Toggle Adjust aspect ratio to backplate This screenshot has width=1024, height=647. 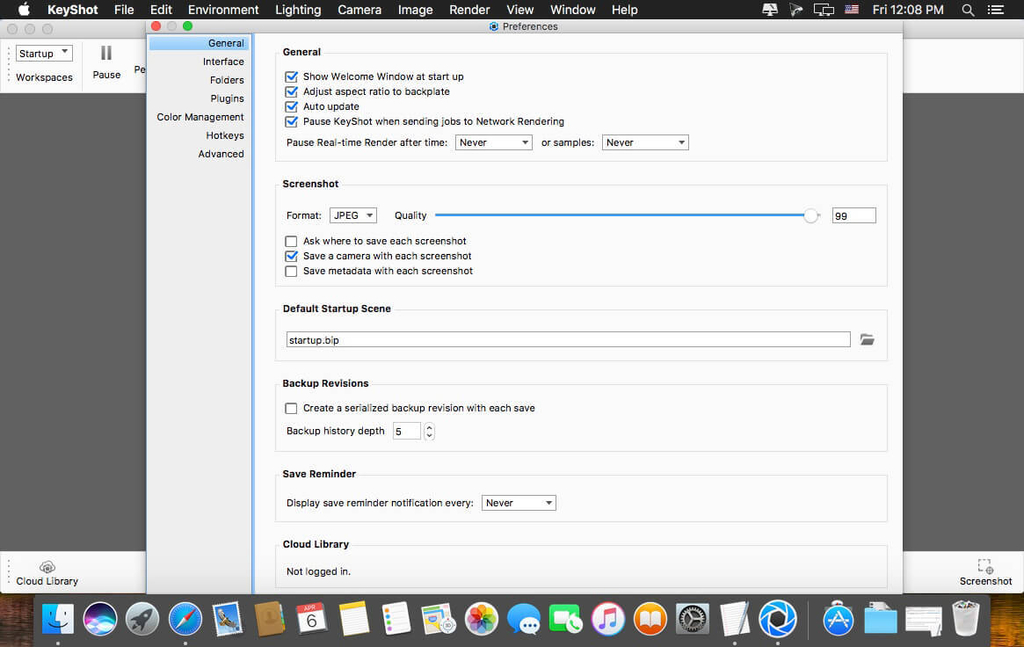[x=291, y=91]
